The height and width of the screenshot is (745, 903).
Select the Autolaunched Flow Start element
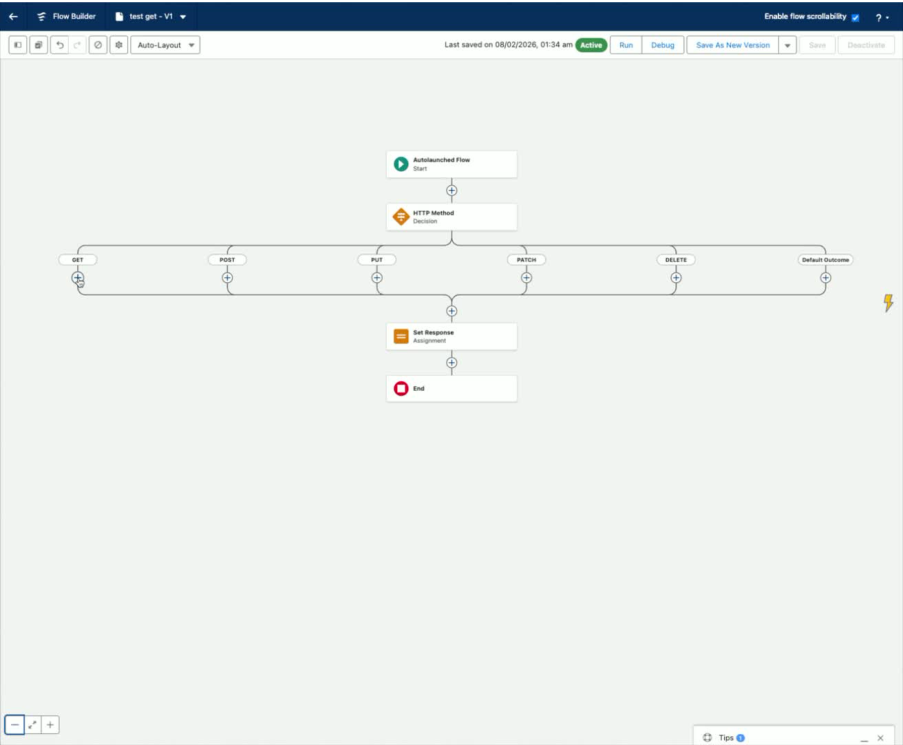tap(452, 164)
